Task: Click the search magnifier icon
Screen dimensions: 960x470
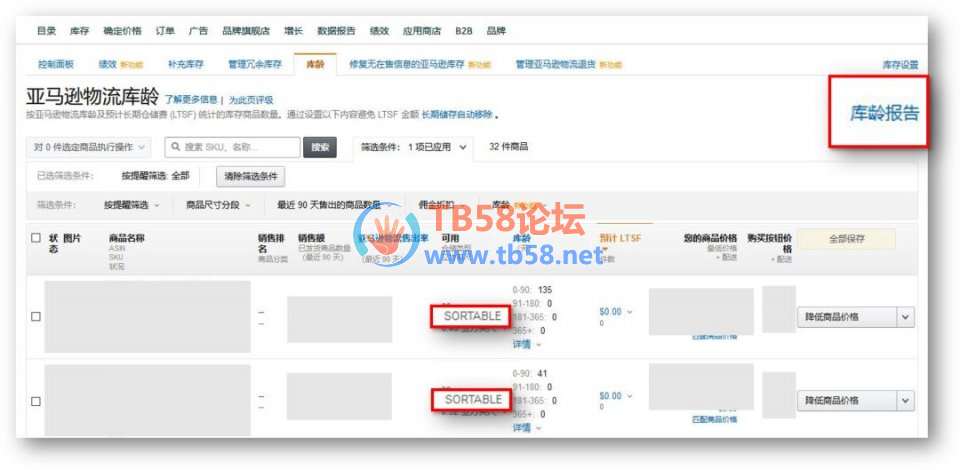Action: [x=176, y=147]
